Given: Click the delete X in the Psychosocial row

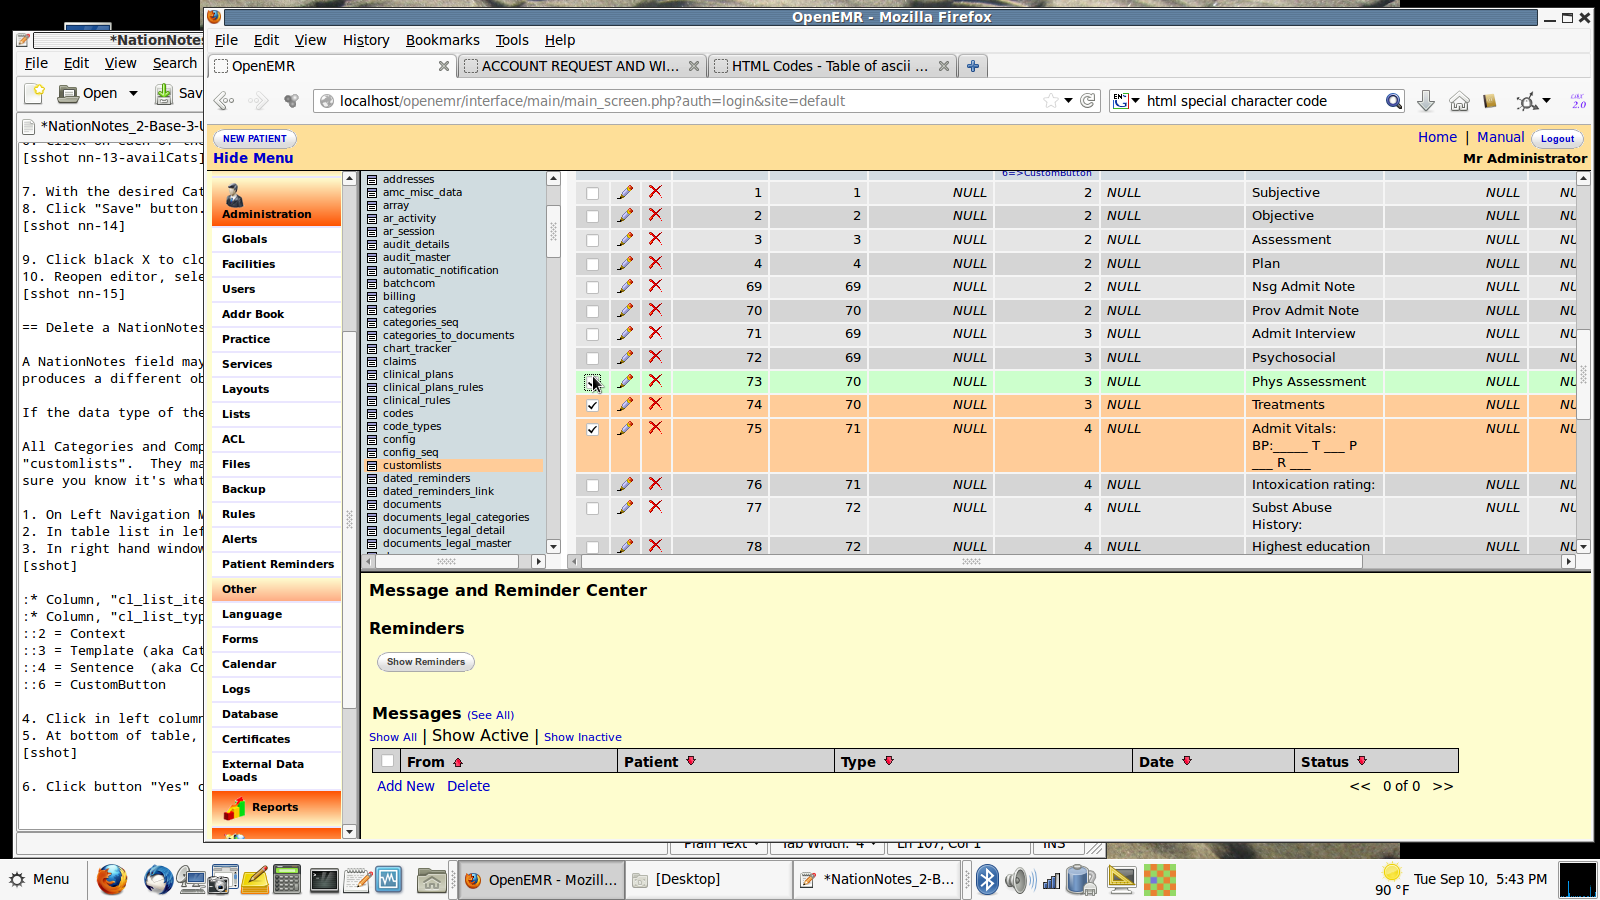Looking at the screenshot, I should click(x=655, y=357).
